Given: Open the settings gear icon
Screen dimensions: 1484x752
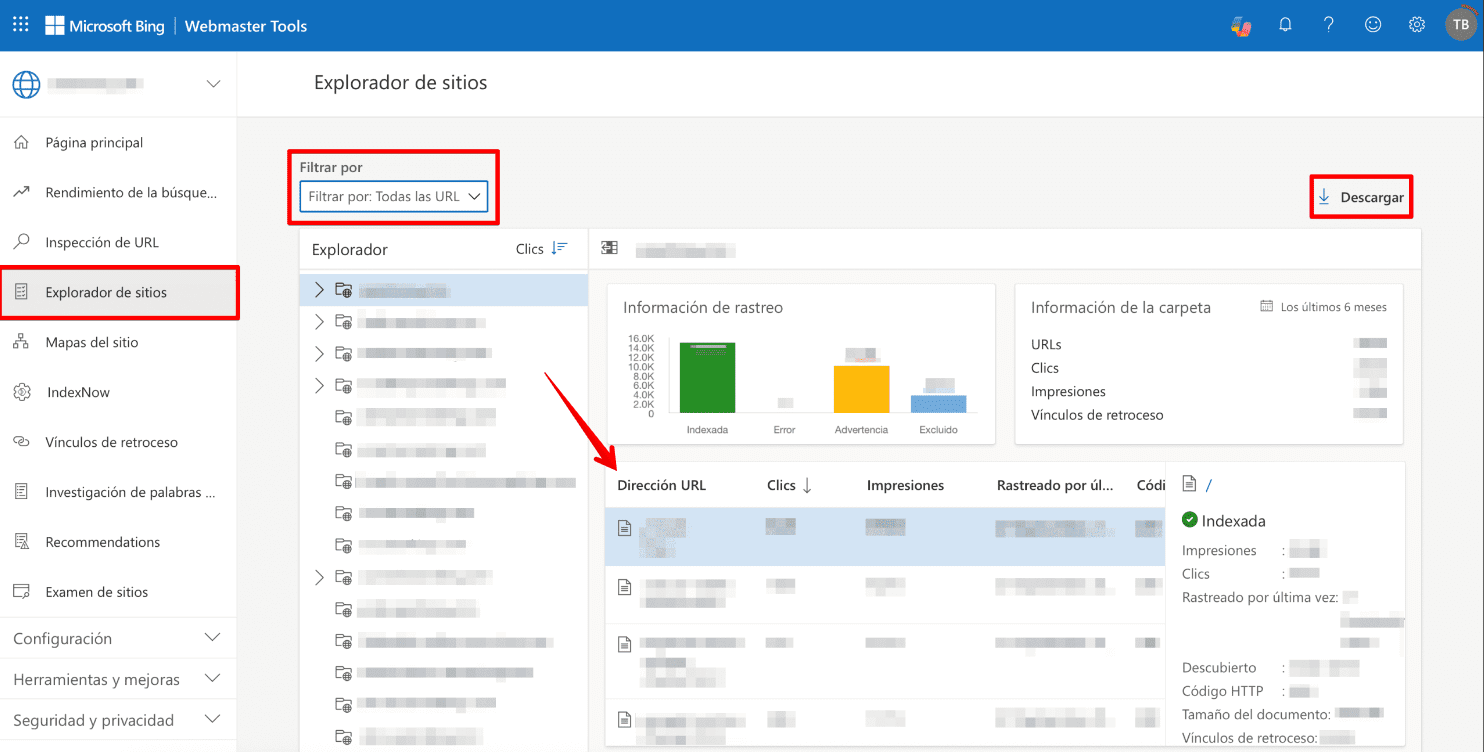Looking at the screenshot, I should (x=1417, y=25).
